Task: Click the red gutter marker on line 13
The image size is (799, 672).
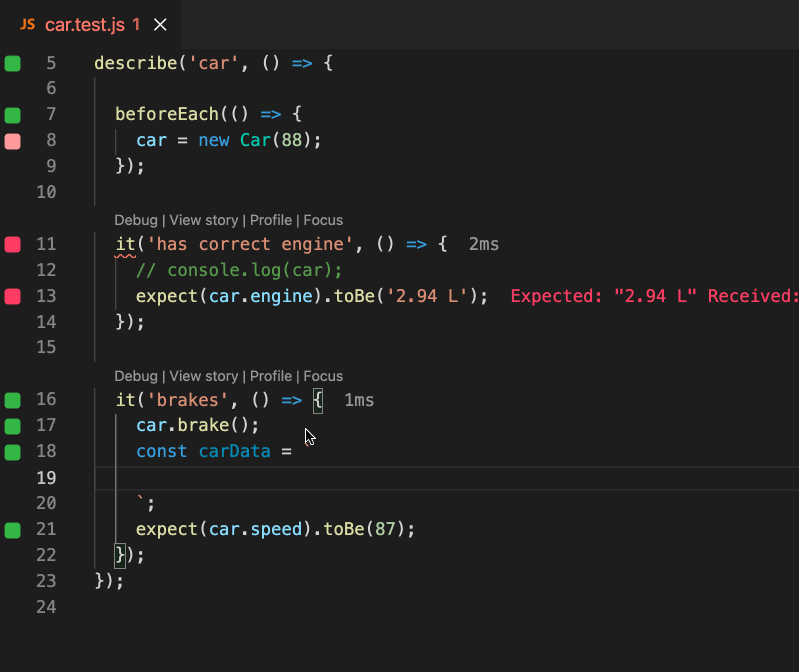Action: pyautogui.click(x=12, y=297)
